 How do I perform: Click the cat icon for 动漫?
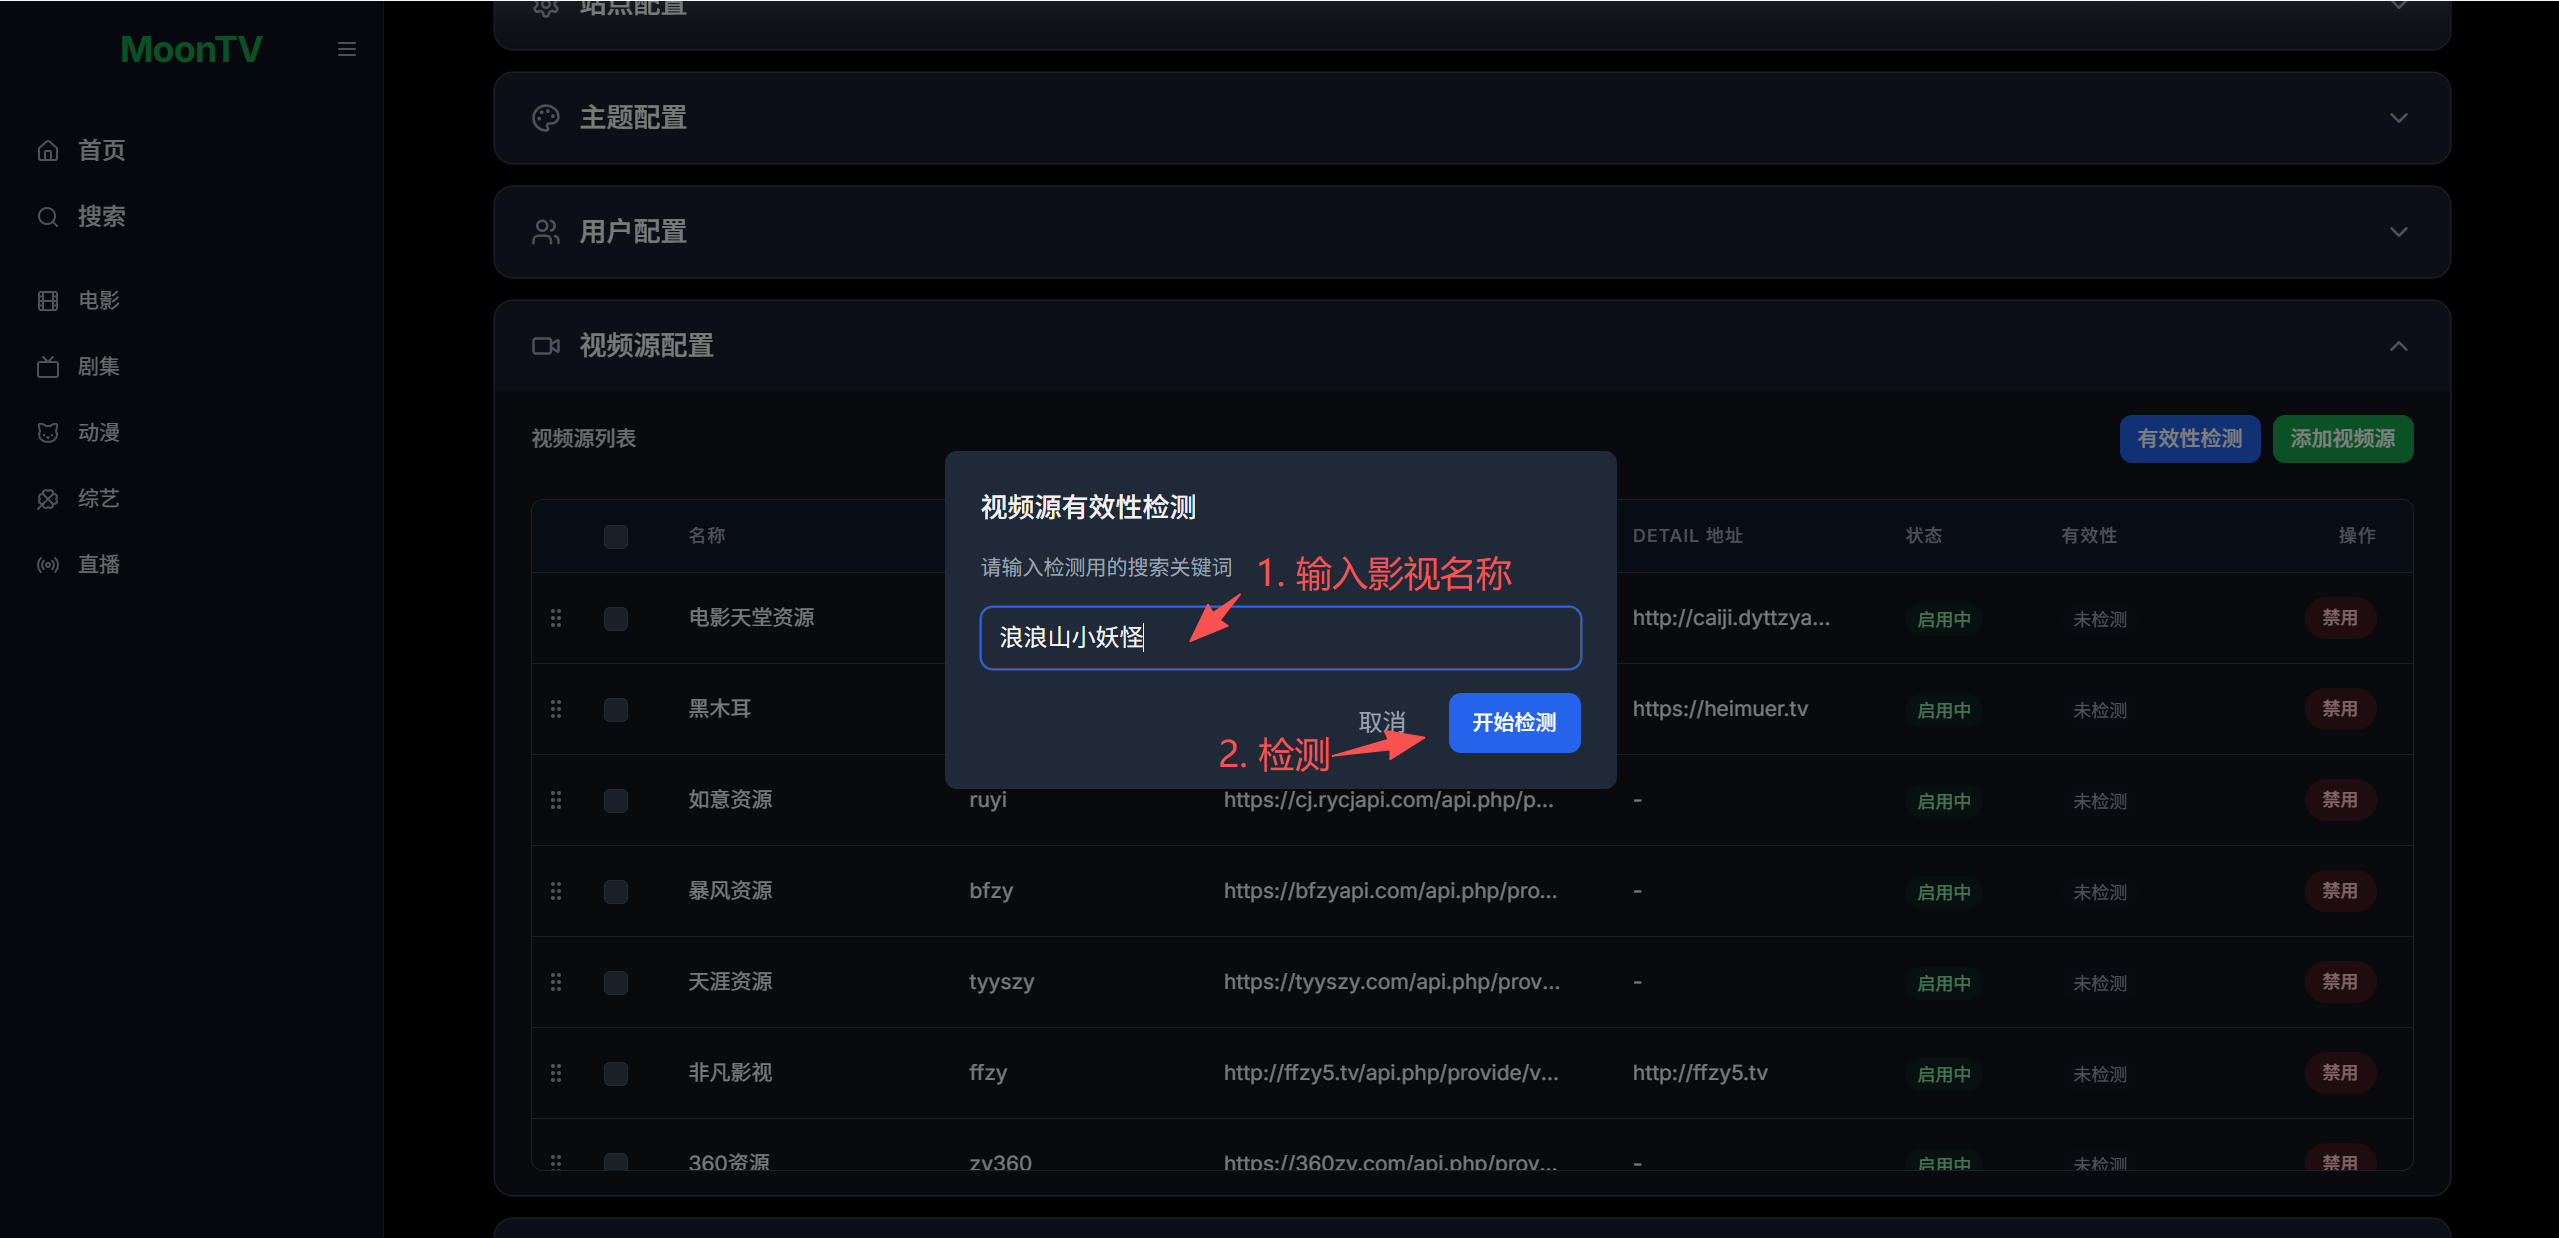[x=48, y=433]
